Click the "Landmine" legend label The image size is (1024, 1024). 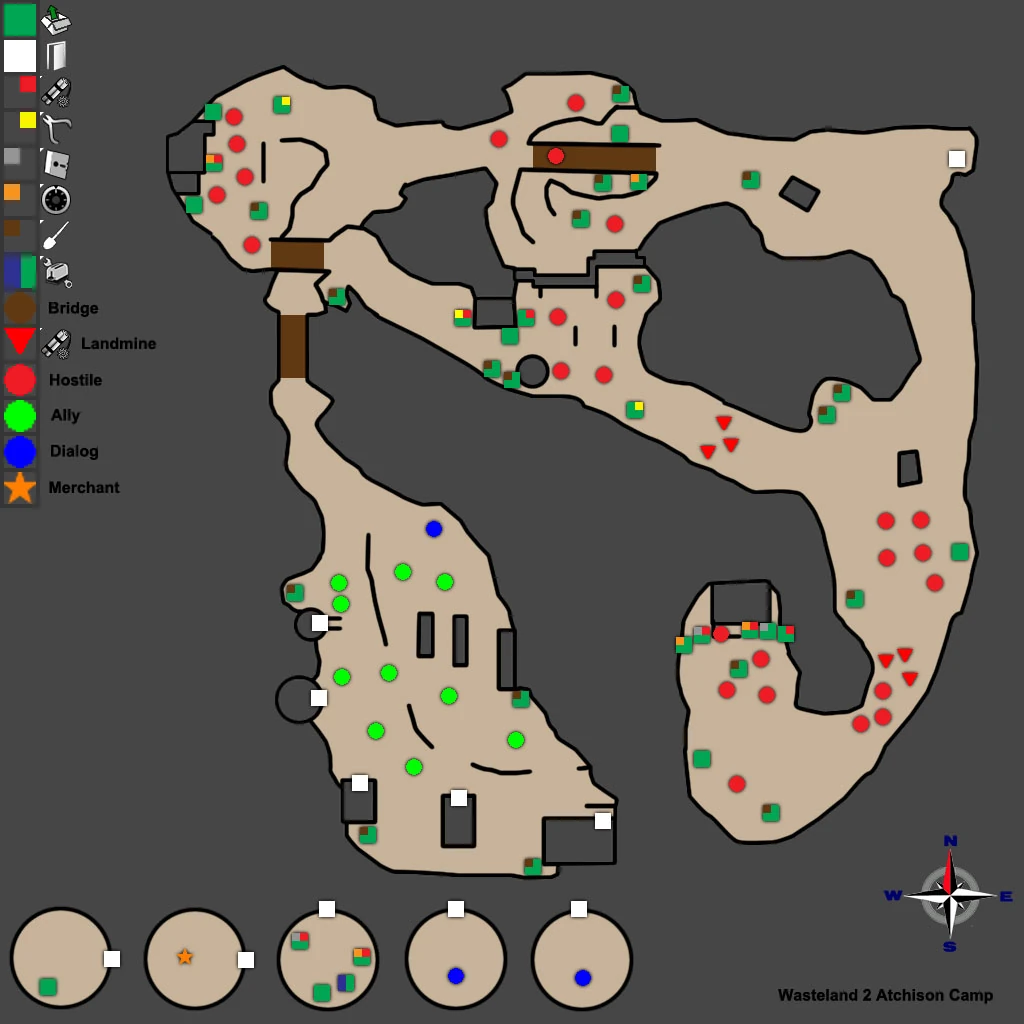118,344
